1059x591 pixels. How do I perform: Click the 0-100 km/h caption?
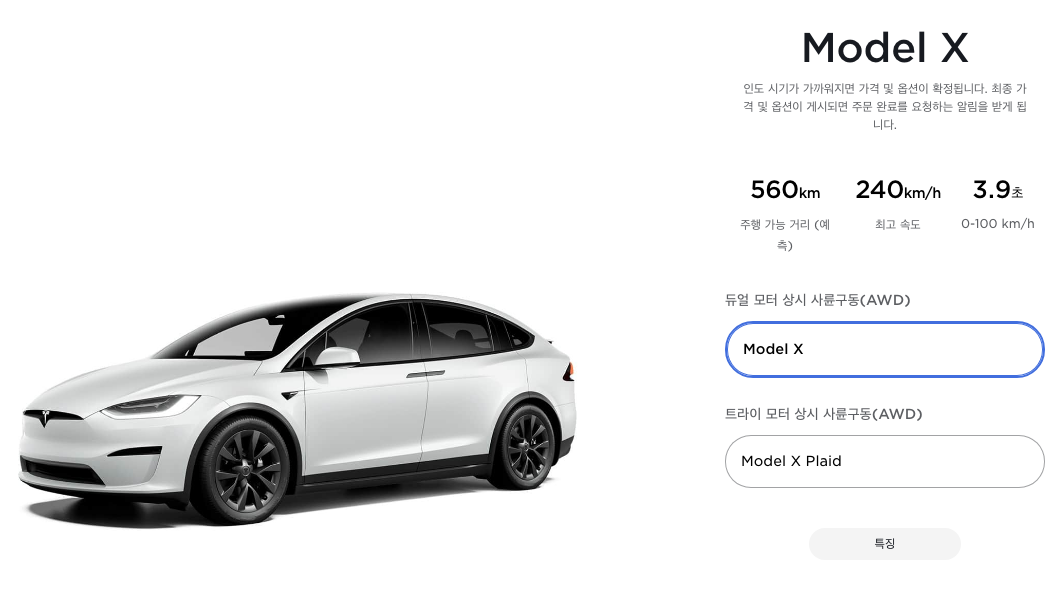coord(998,224)
